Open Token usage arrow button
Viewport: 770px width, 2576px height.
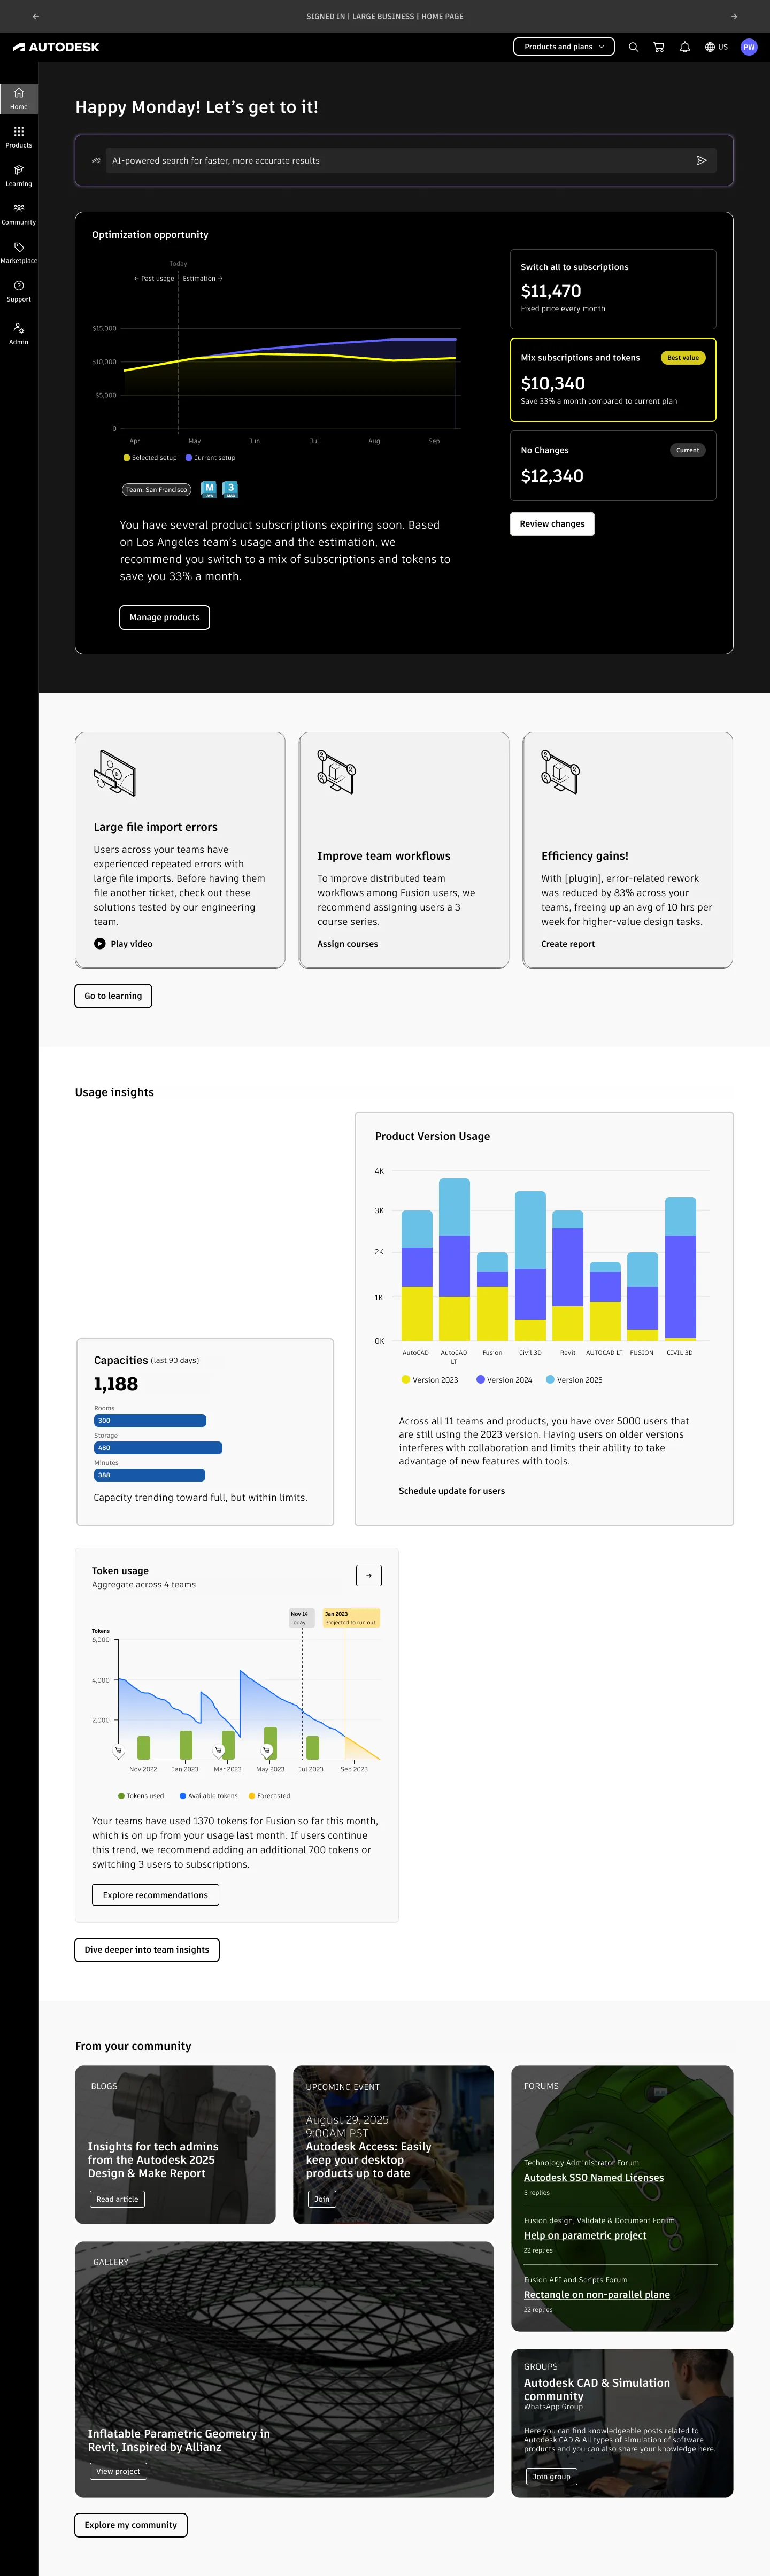[369, 1576]
